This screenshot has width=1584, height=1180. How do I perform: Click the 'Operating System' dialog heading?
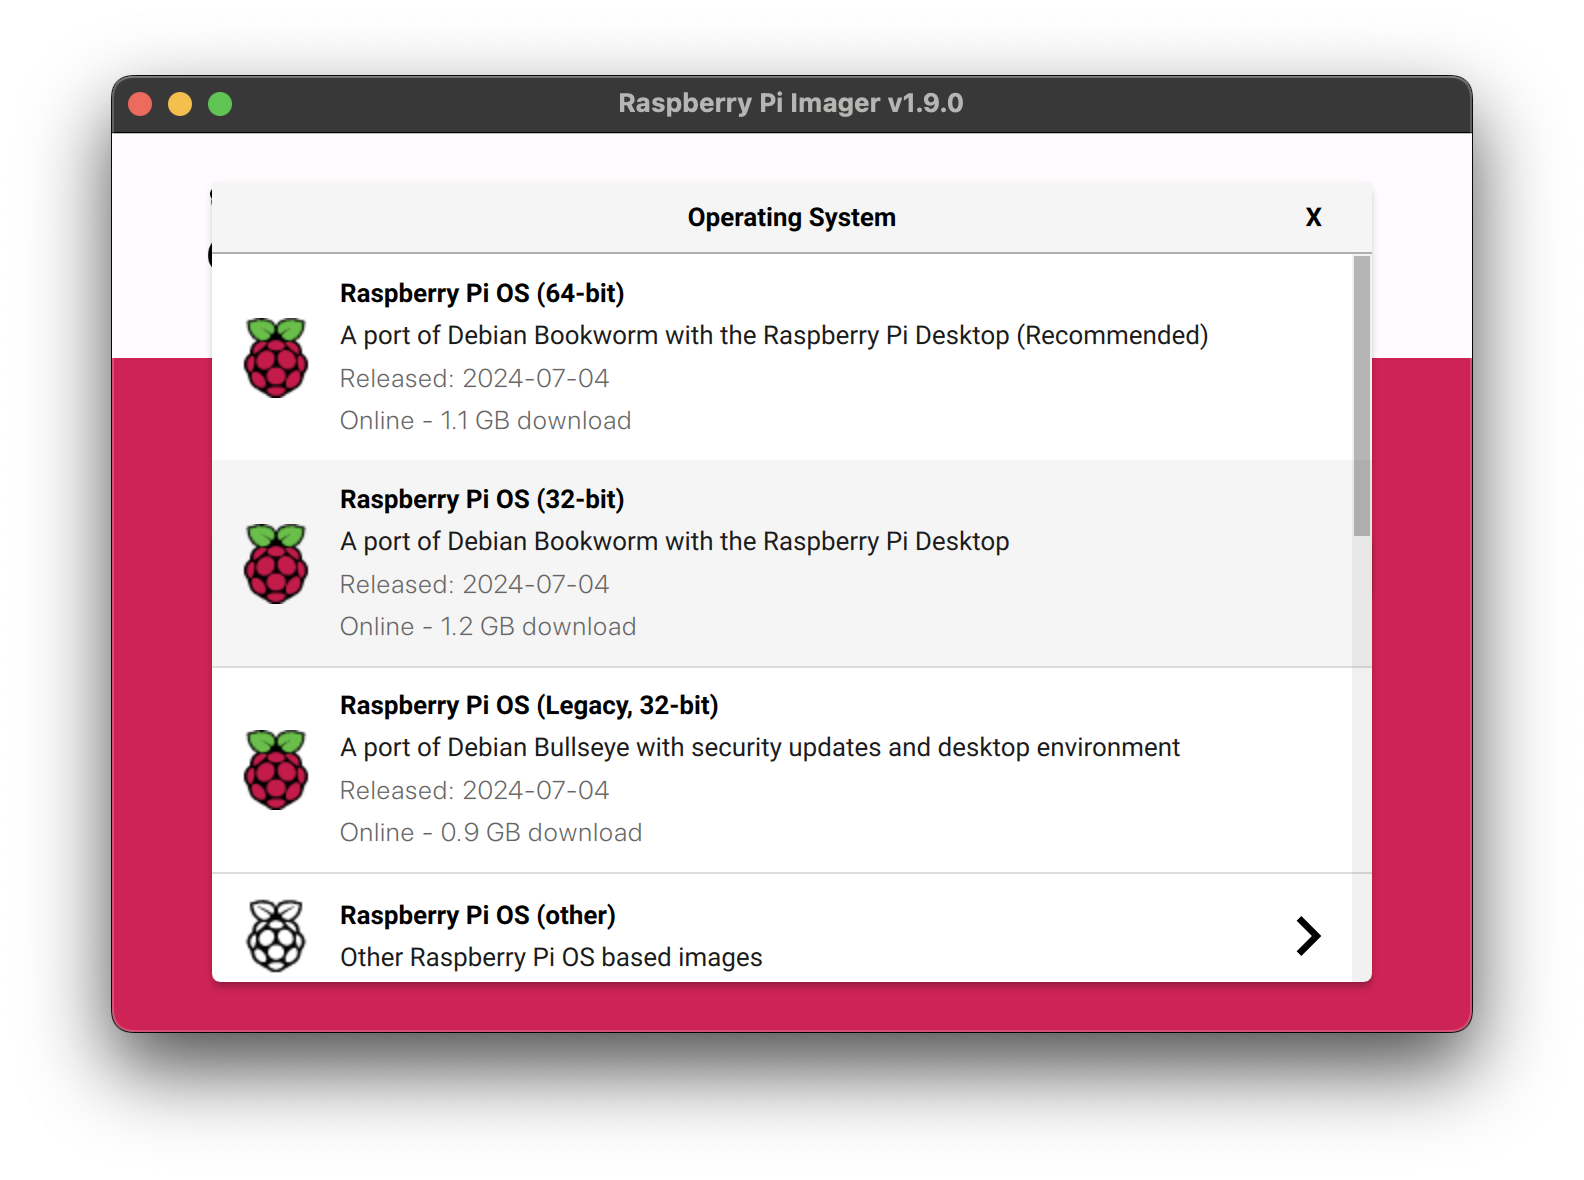point(791,217)
